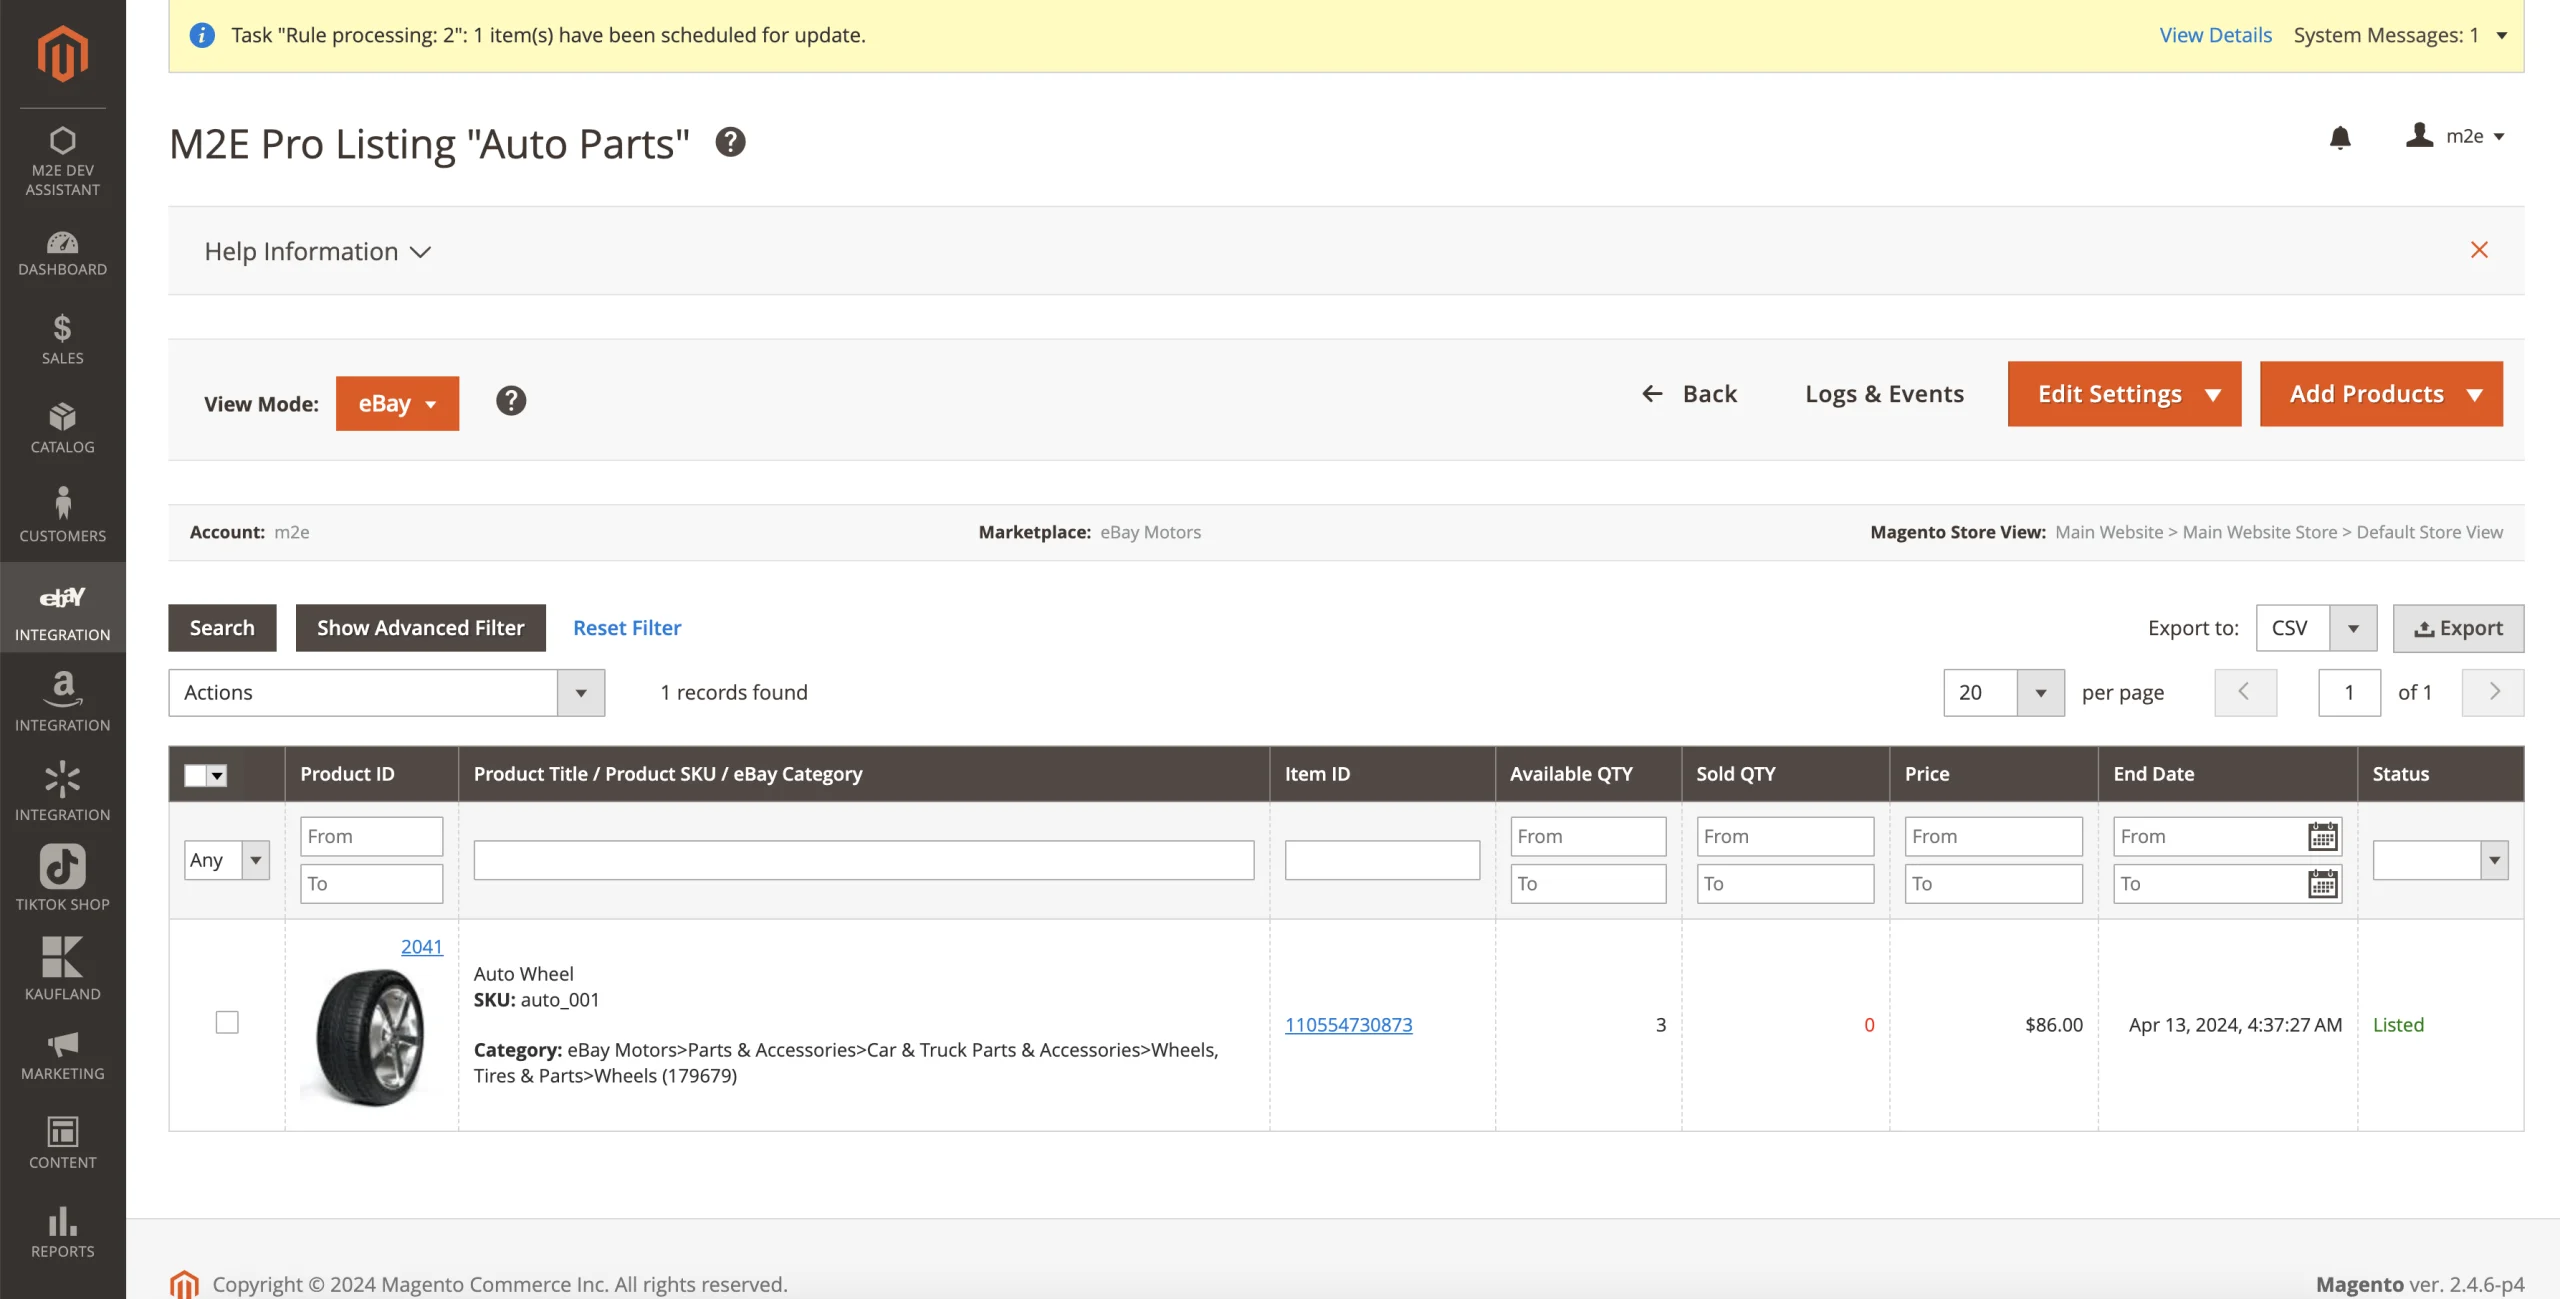Click View Mode help question icon
2560x1299 pixels.
pos(510,401)
